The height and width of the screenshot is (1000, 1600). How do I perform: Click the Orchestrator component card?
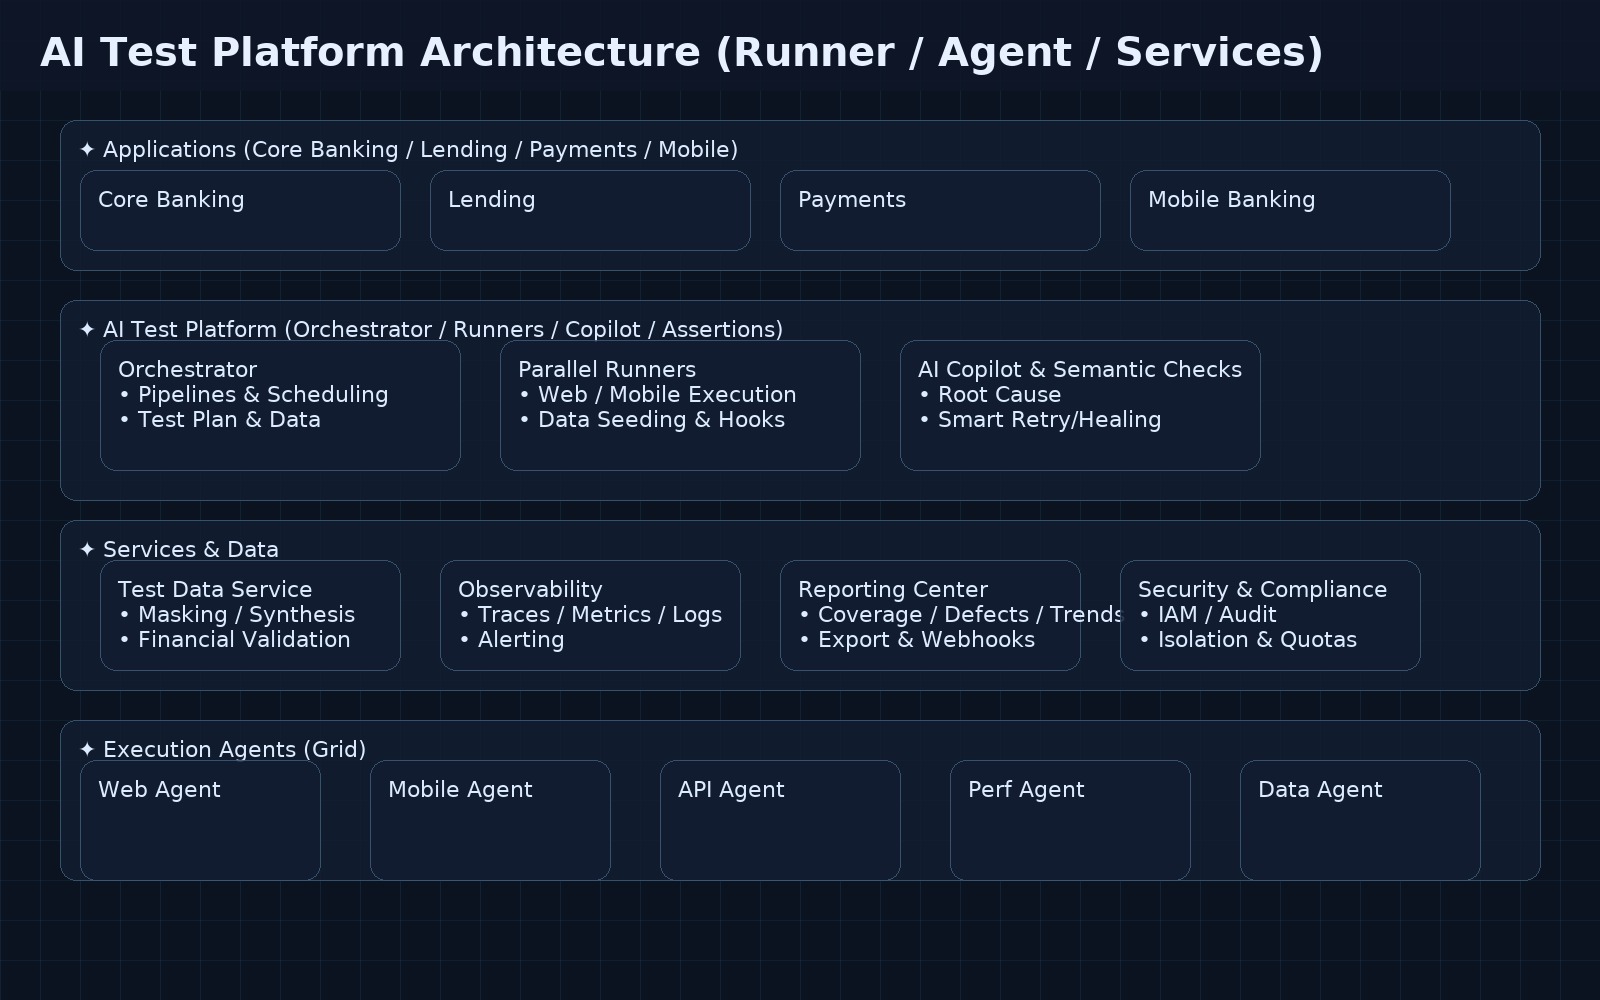pos(280,404)
